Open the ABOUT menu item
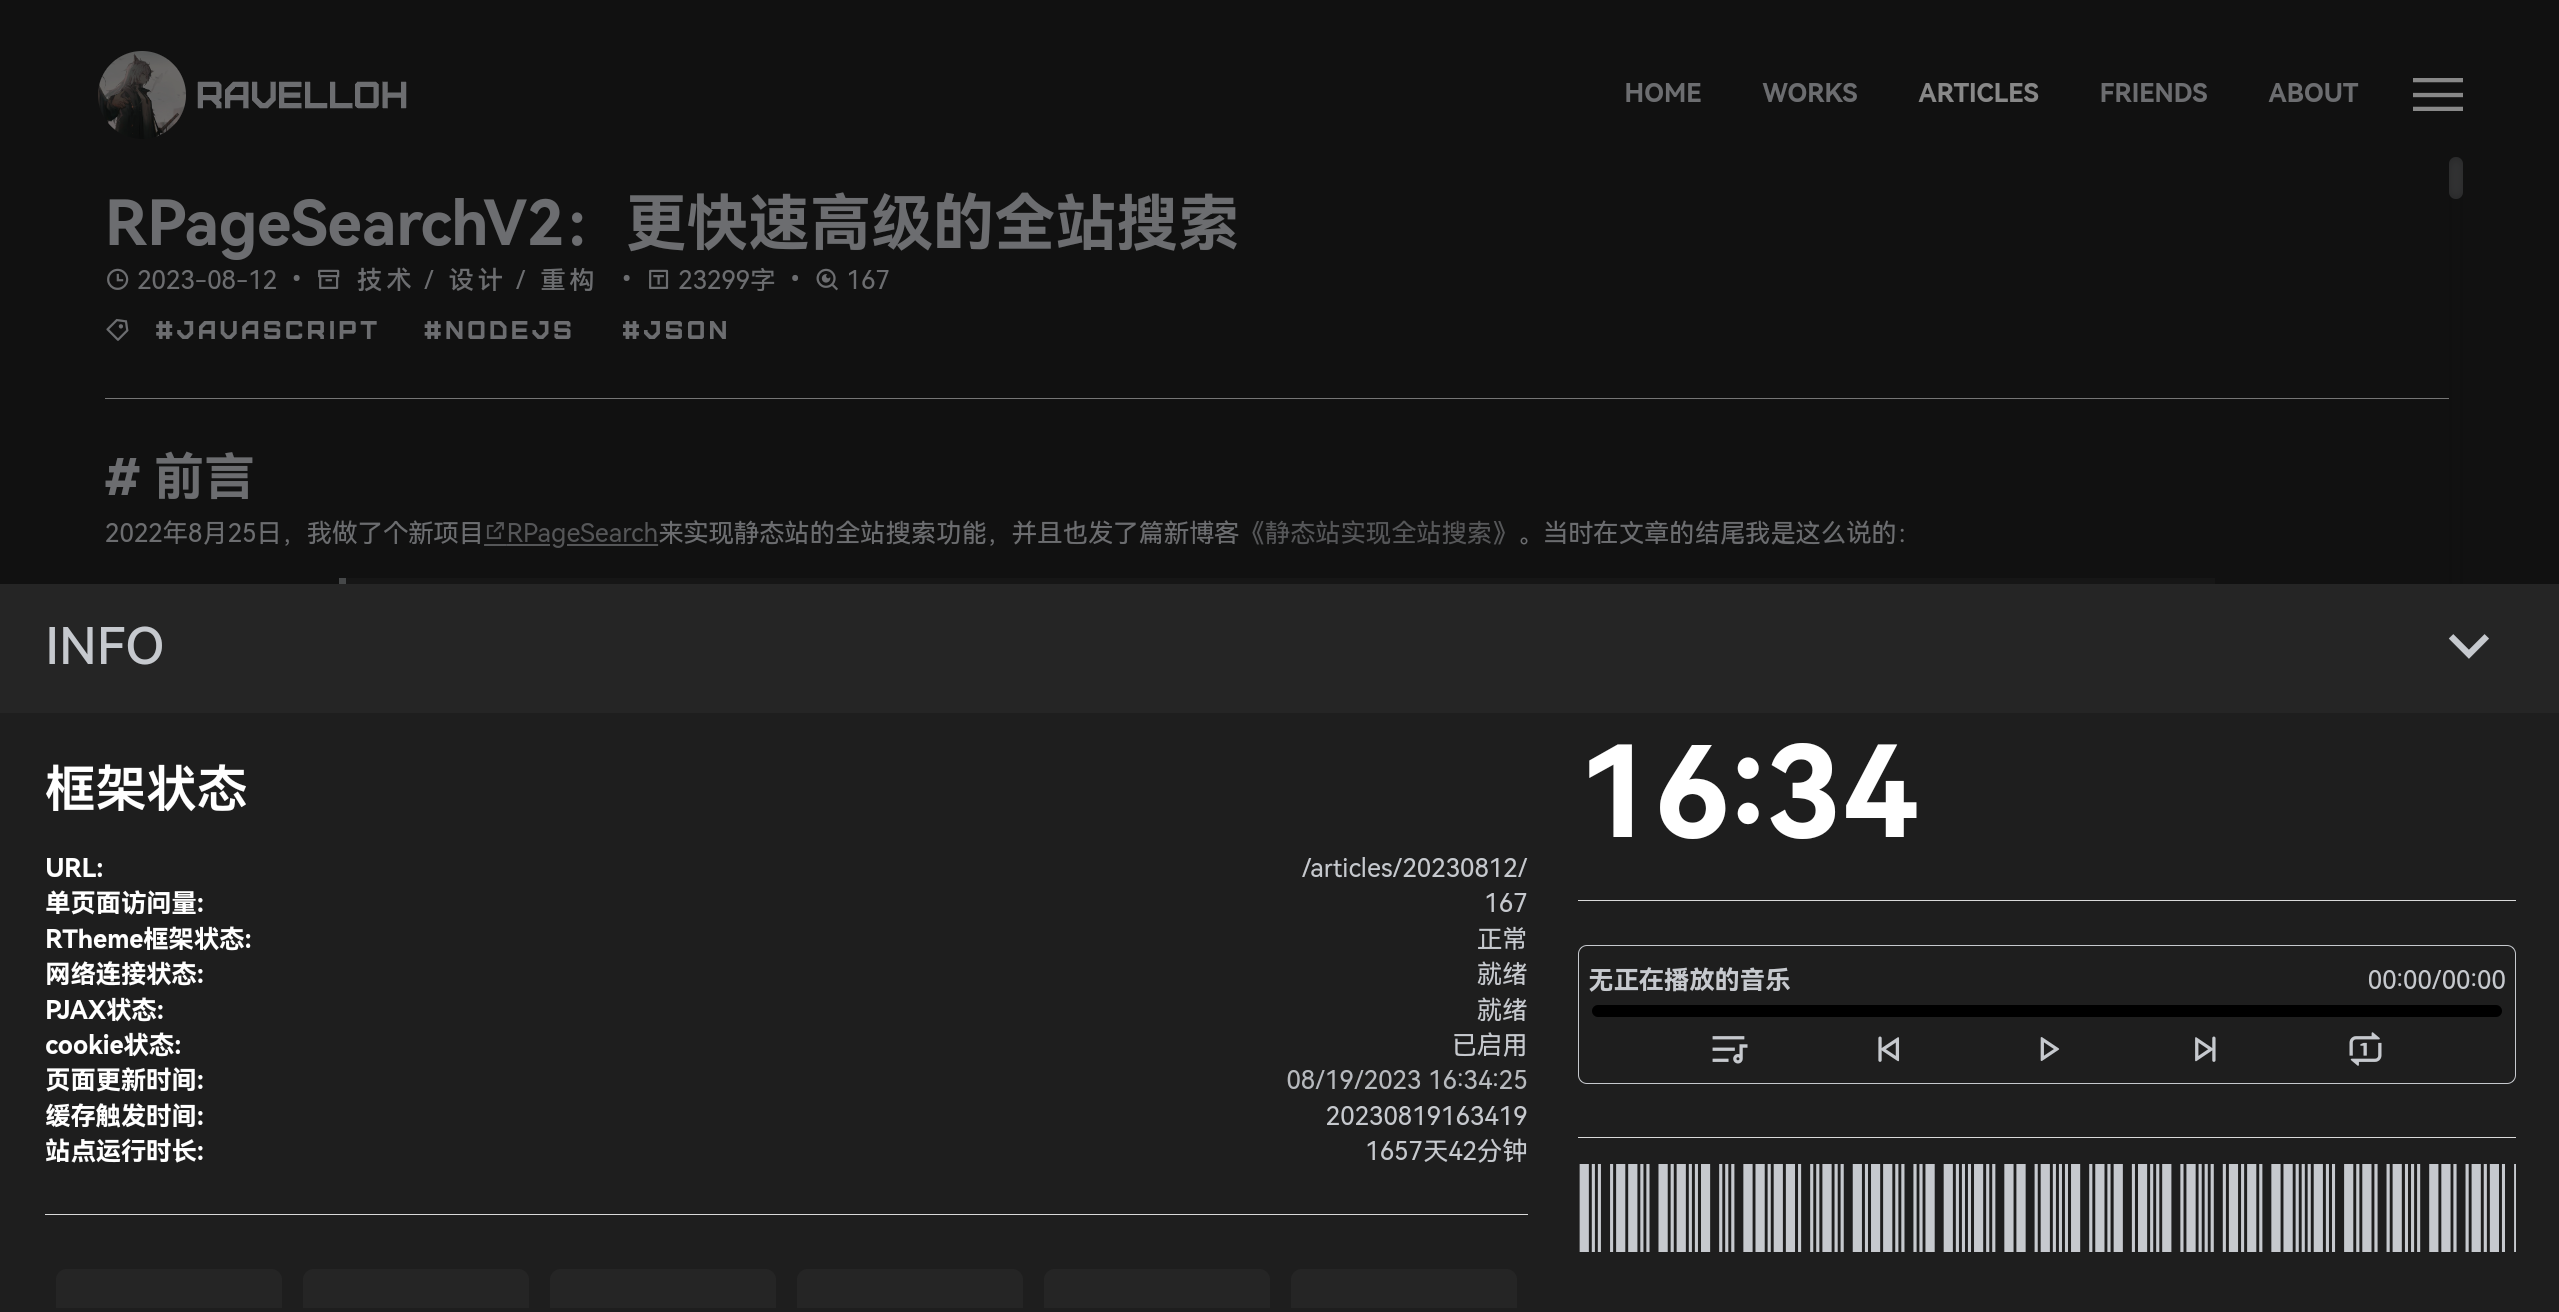This screenshot has width=2559, height=1312. (x=2312, y=93)
